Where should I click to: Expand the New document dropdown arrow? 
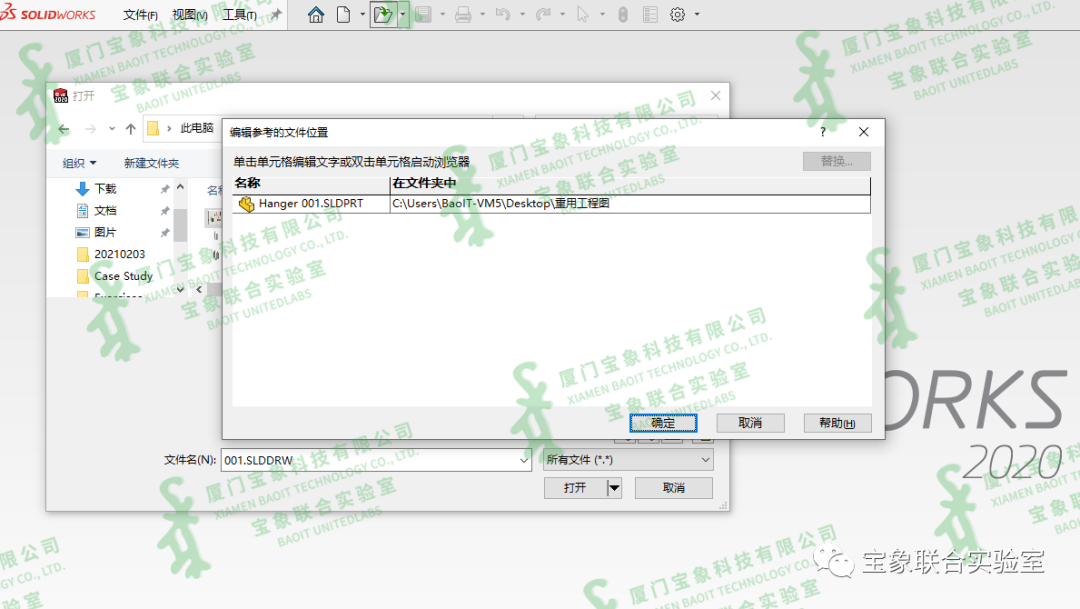(x=363, y=14)
